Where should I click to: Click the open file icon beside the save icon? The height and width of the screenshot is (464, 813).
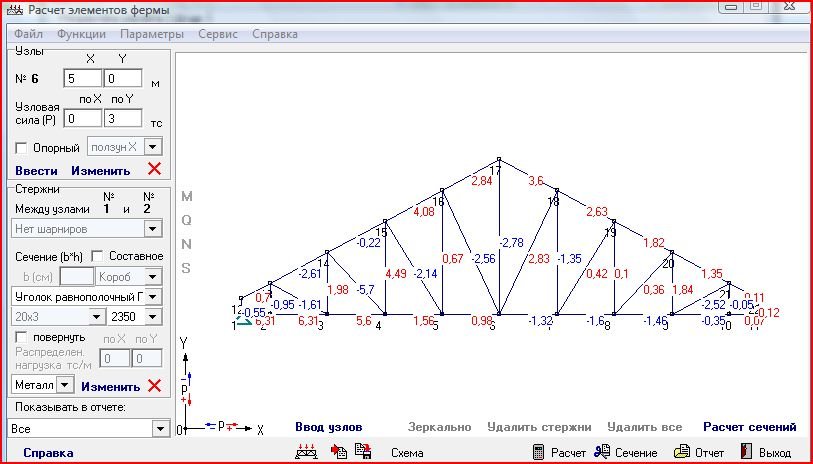point(340,452)
